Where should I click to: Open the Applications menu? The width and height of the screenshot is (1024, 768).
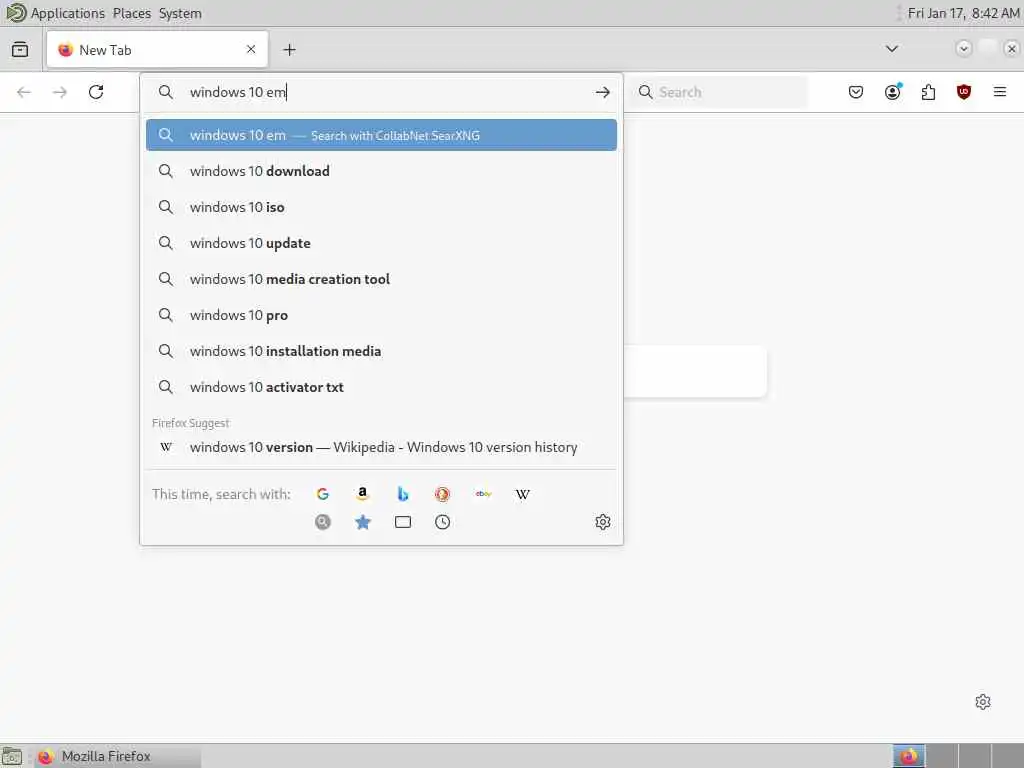pos(68,13)
